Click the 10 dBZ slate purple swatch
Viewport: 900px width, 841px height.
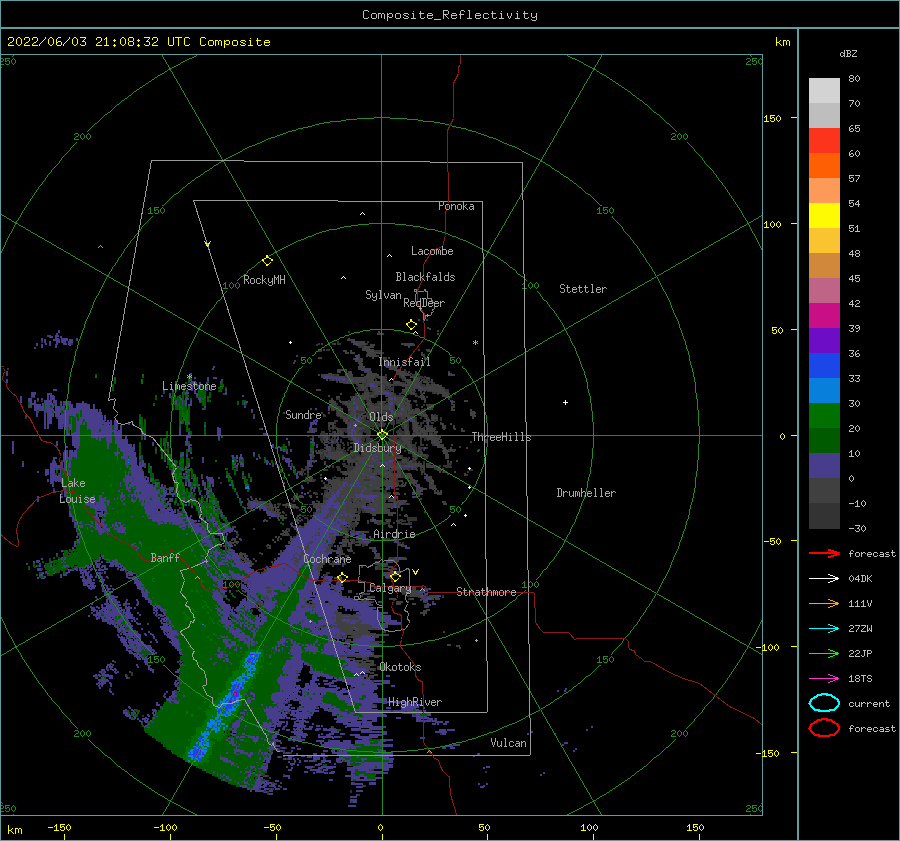tap(824, 465)
